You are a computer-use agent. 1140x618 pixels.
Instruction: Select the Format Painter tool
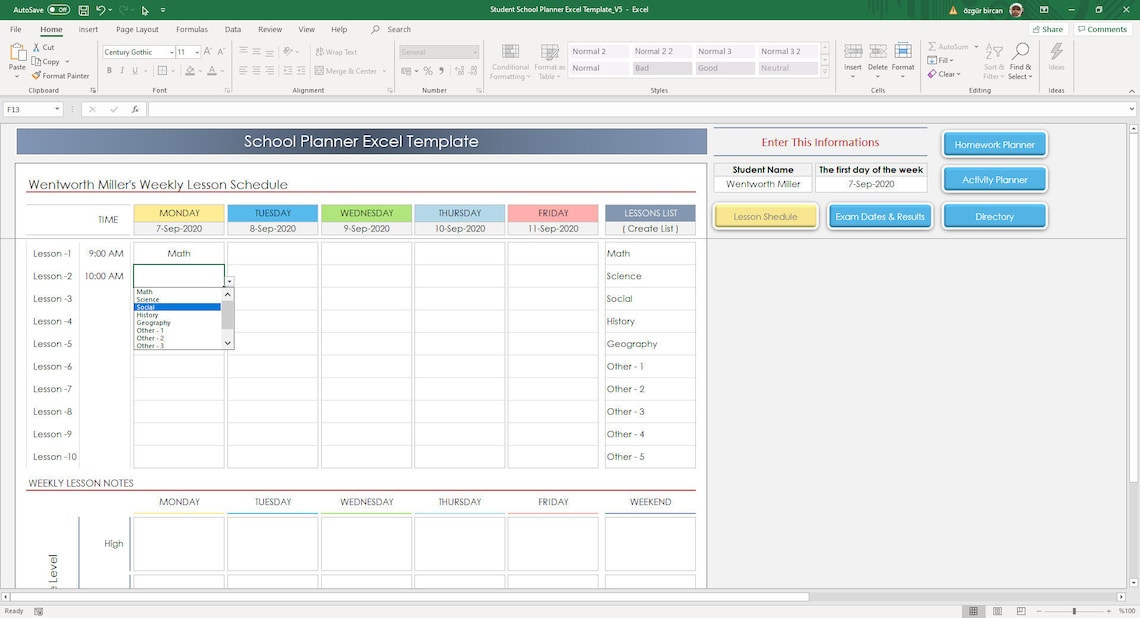coord(60,75)
